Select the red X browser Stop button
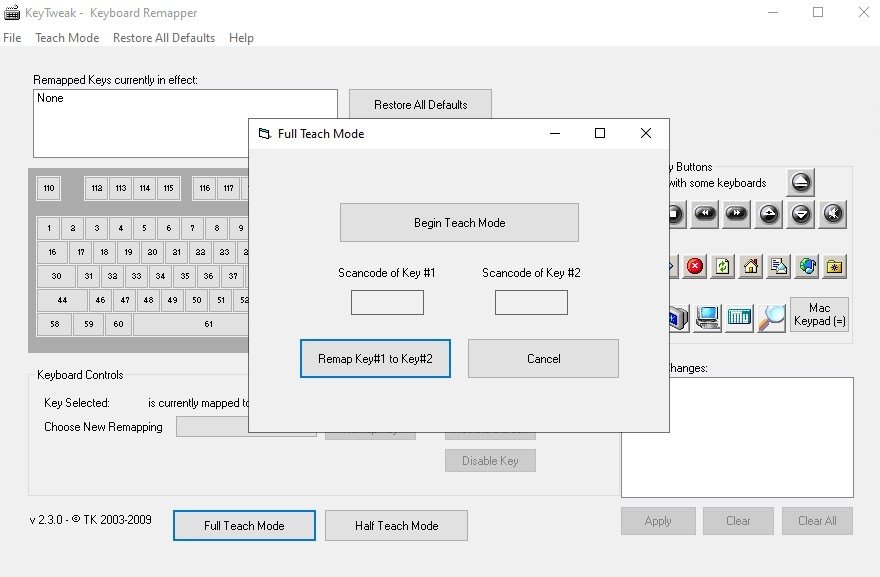Viewport: 880px width, 577px height. (695, 266)
